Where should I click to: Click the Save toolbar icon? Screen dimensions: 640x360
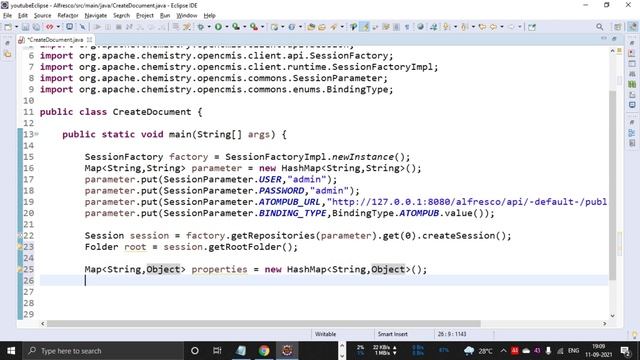(x=25, y=27)
